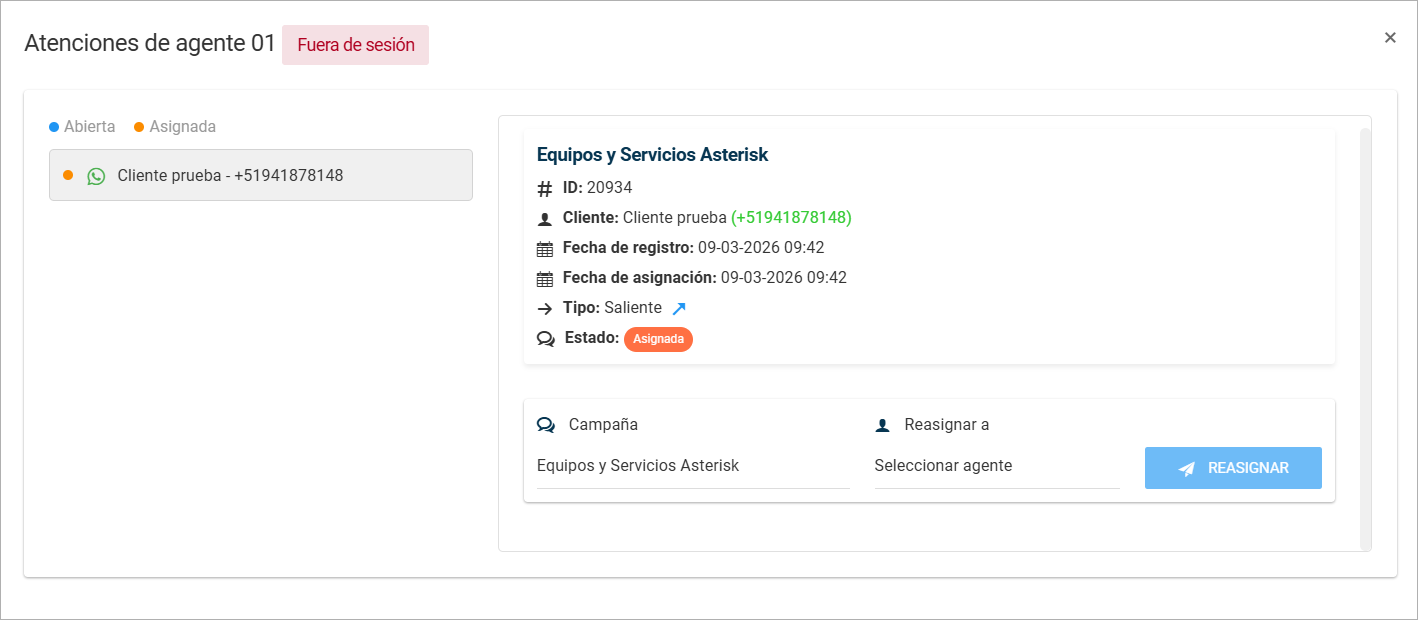Click the Equipos y Servicios Asterisk heading
Screen dimensions: 1418x620
[652, 155]
